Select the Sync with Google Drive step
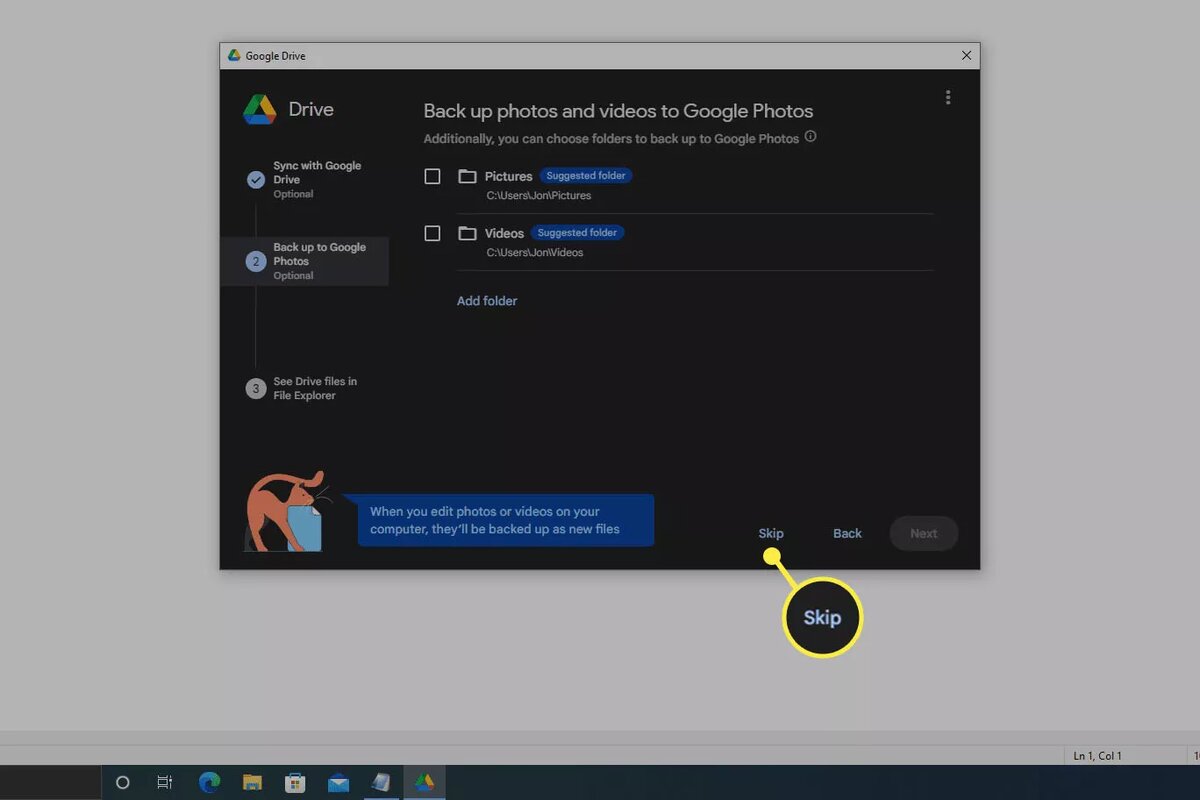Image resolution: width=1200 pixels, height=800 pixels. (304, 179)
